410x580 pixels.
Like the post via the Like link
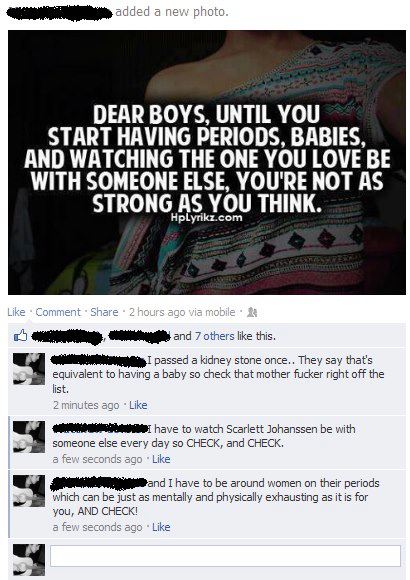click(16, 312)
